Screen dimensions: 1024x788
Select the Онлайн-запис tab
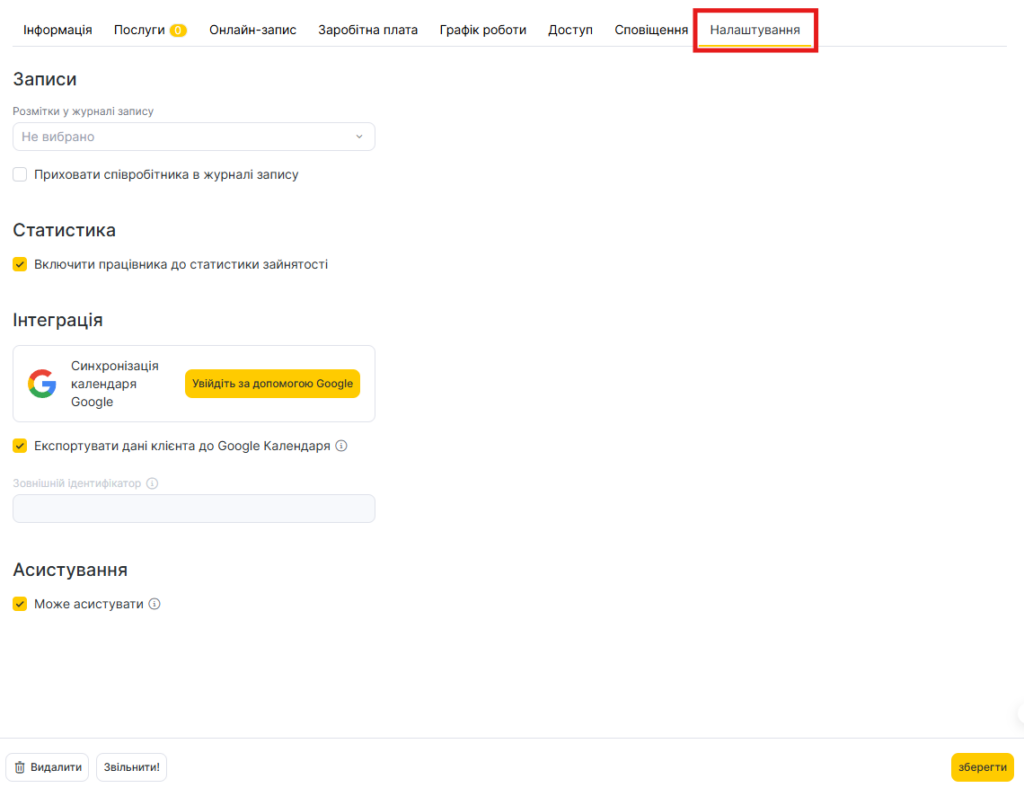(253, 30)
